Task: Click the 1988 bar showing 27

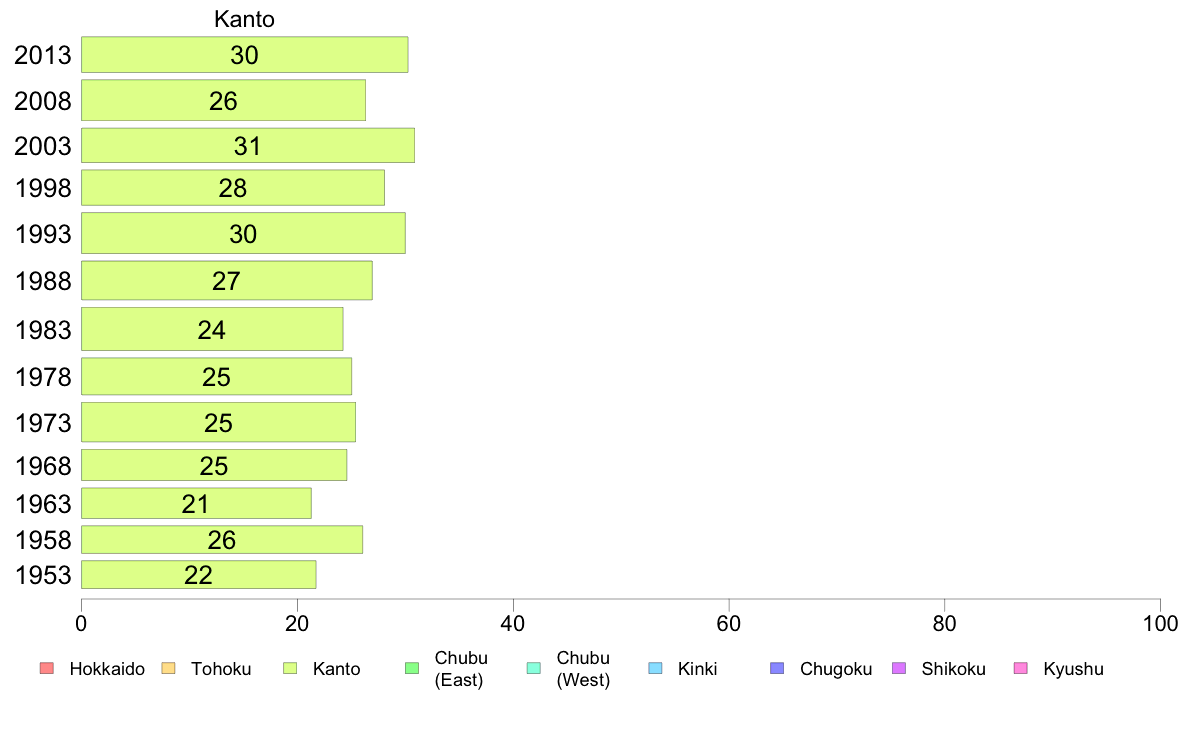Action: pos(227,280)
